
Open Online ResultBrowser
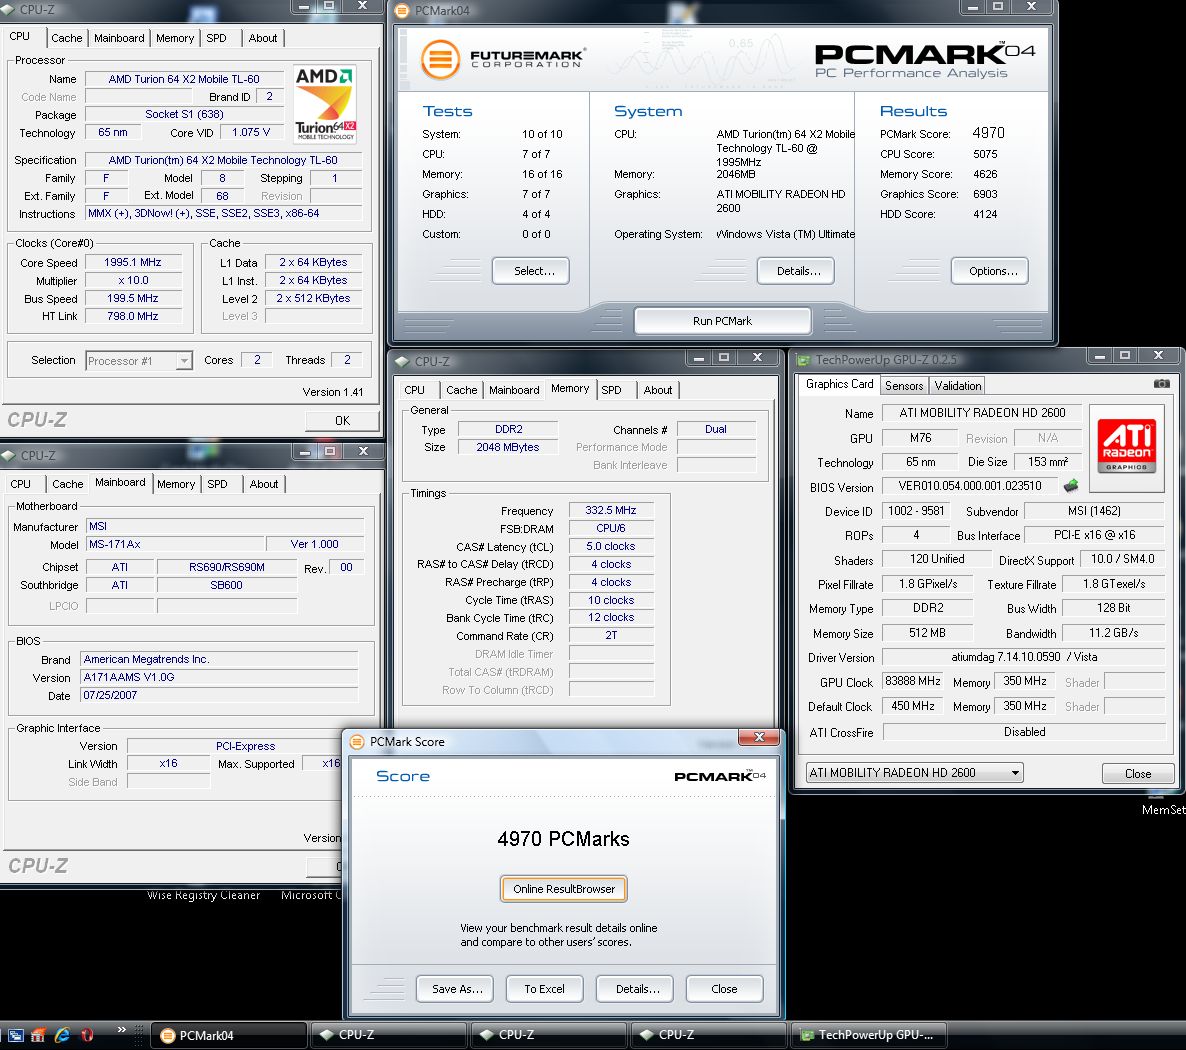click(564, 889)
